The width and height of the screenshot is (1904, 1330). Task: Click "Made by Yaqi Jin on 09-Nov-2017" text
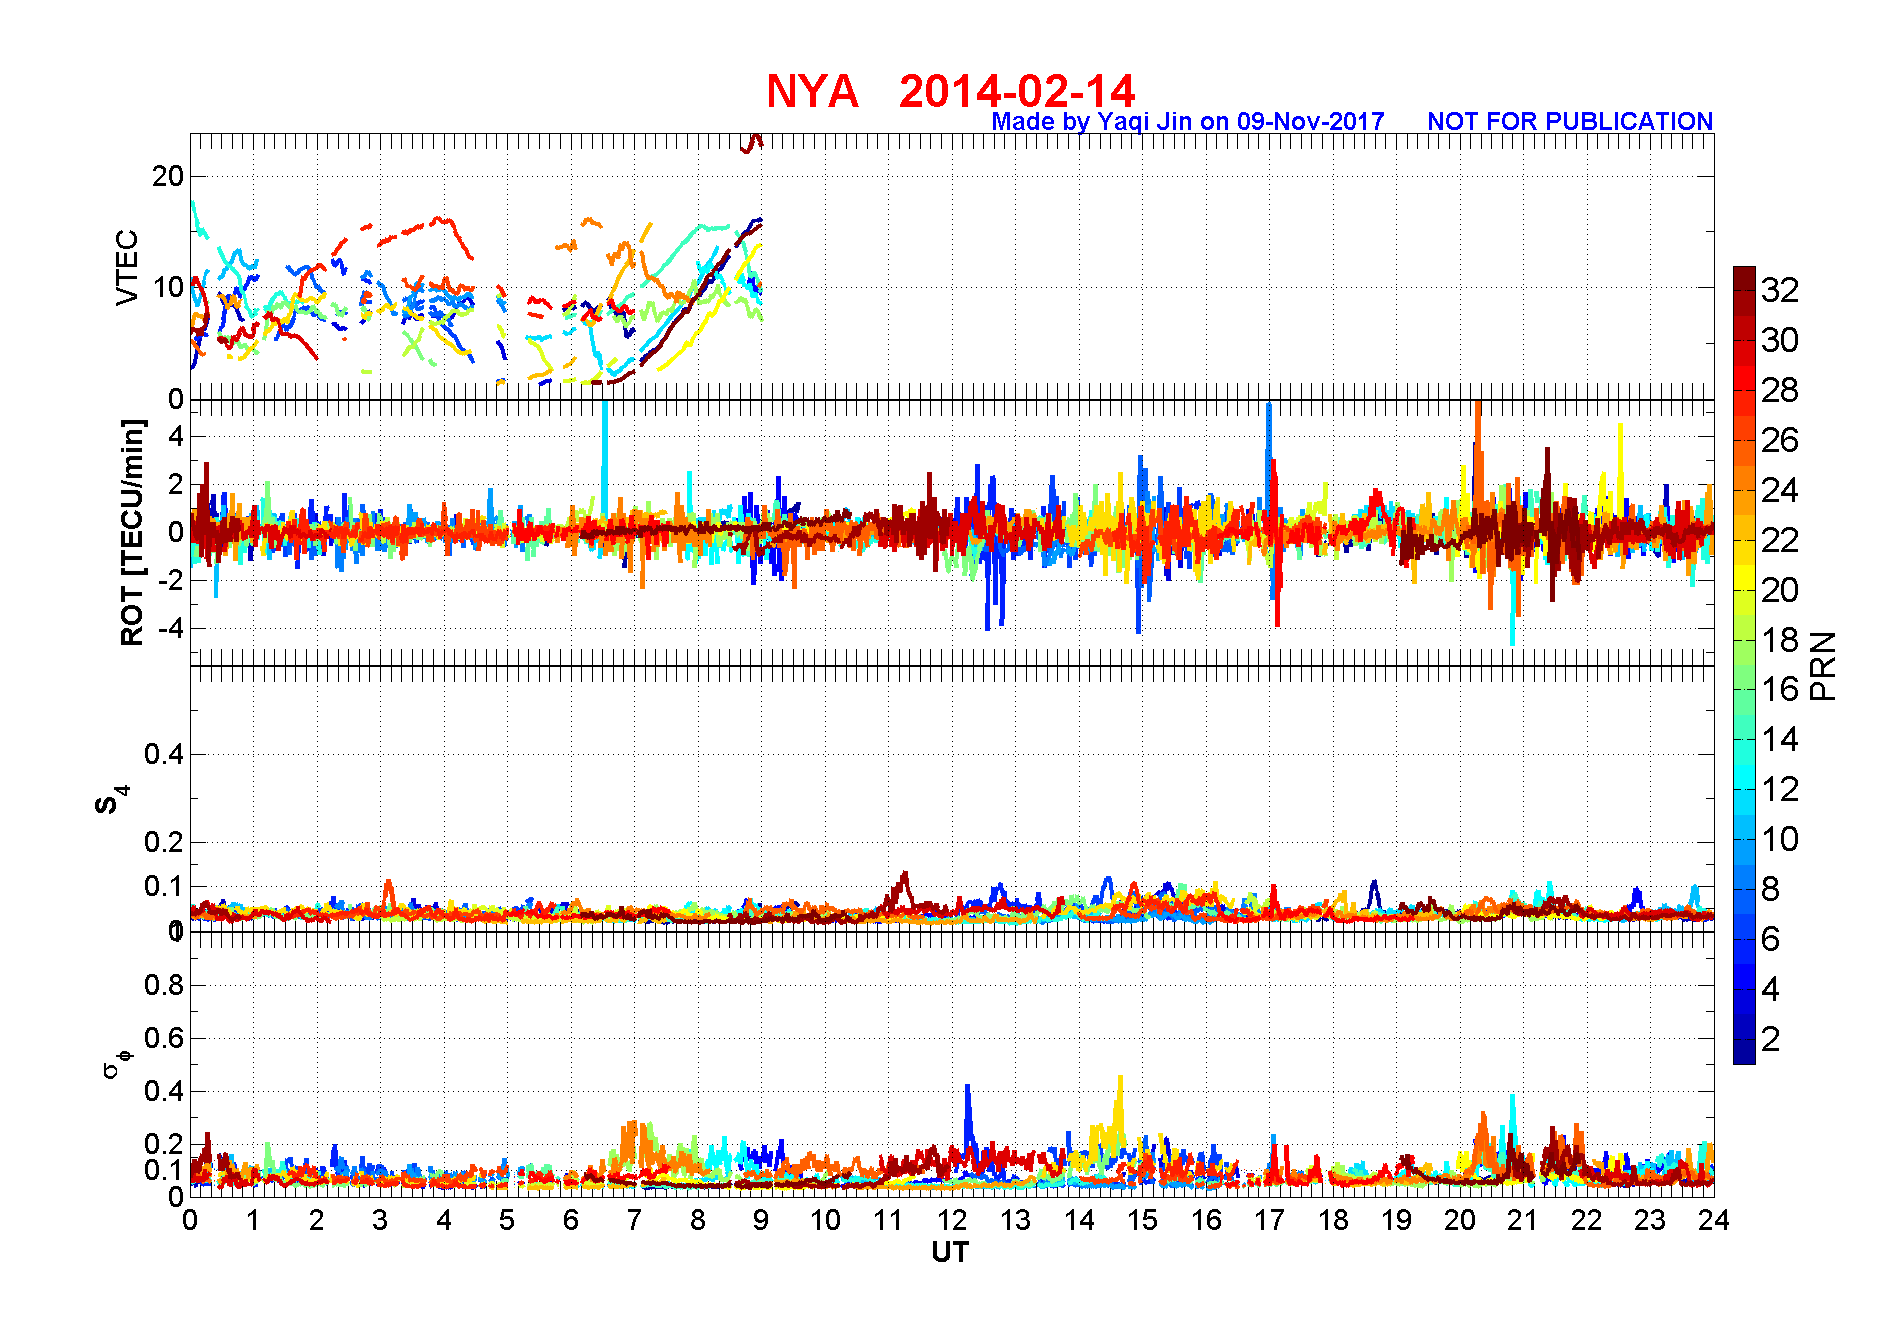1188,121
